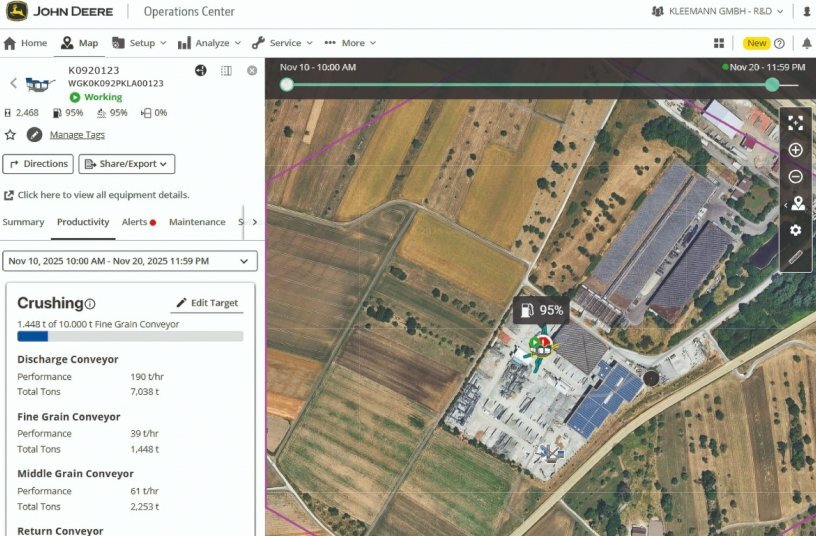The image size is (816, 536).
Task: Click timeline end handle at Nov 20
Action: point(772,84)
